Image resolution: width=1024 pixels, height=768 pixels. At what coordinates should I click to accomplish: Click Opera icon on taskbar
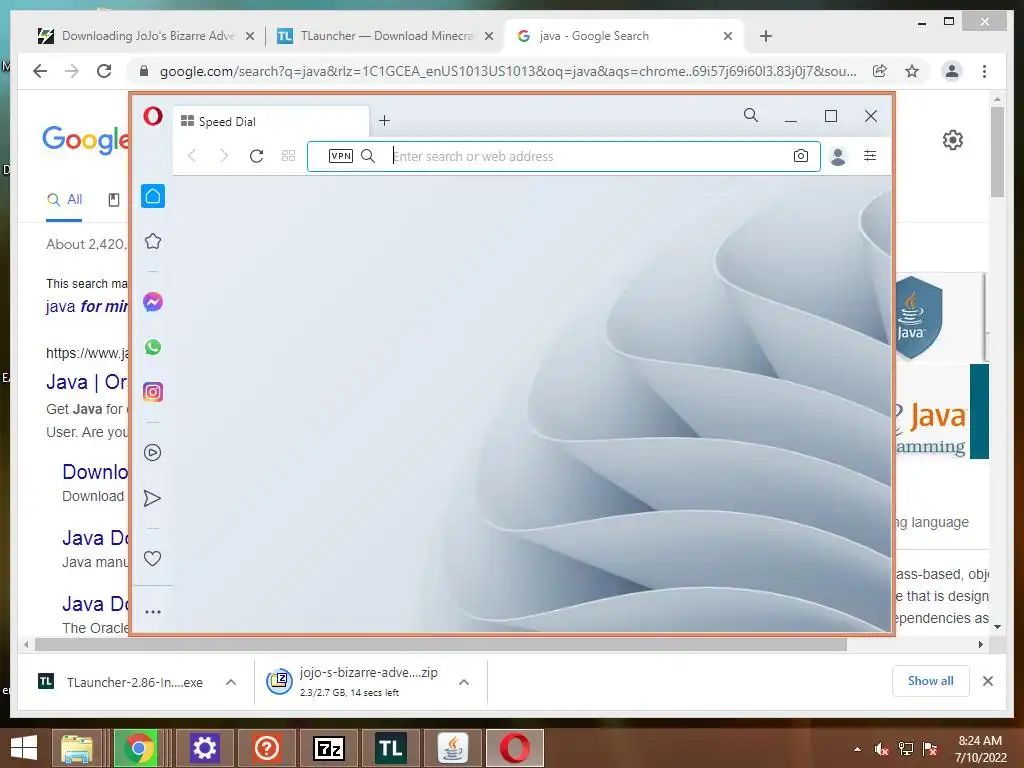click(x=515, y=748)
